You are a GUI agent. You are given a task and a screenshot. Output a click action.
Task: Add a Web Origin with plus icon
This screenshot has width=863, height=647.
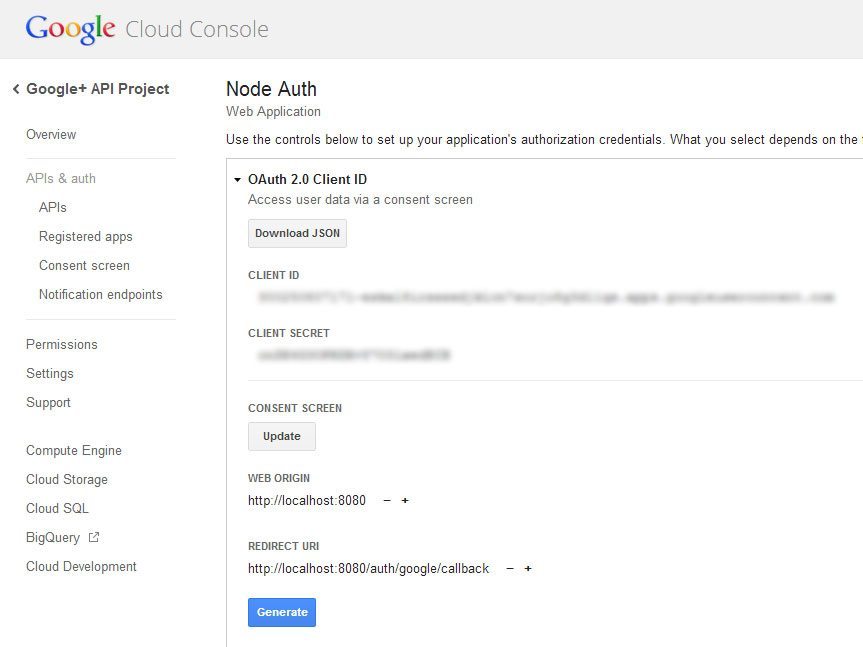(405, 500)
